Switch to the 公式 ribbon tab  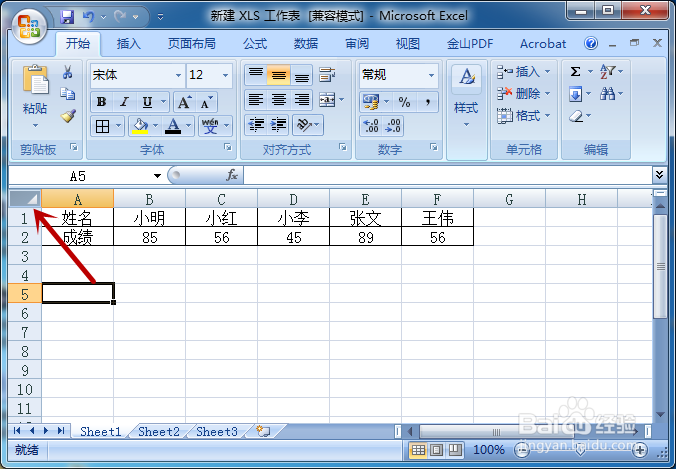pyautogui.click(x=255, y=44)
